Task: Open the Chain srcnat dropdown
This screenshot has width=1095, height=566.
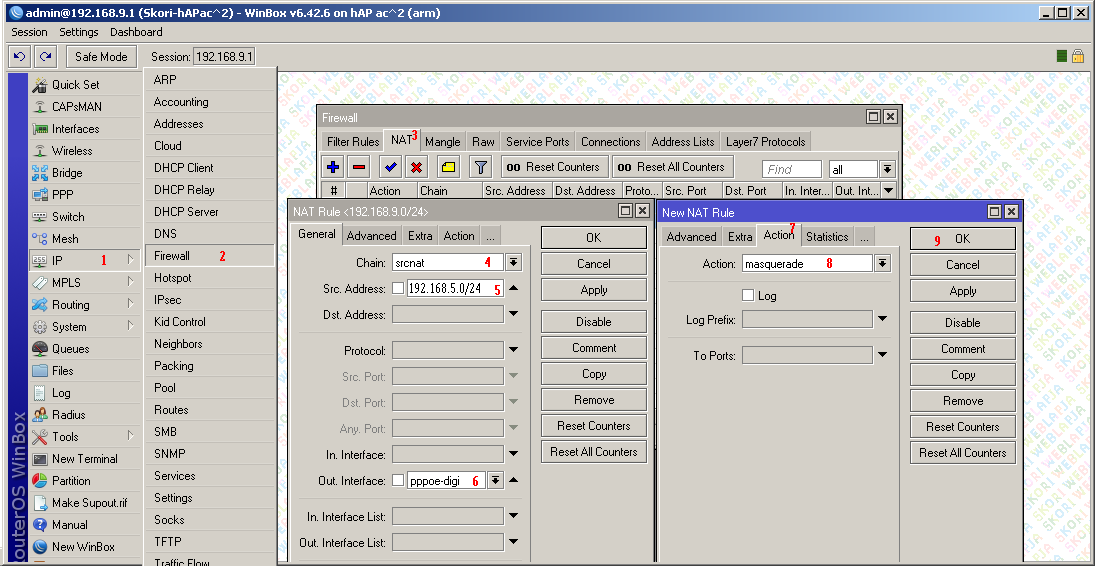Action: 513,263
